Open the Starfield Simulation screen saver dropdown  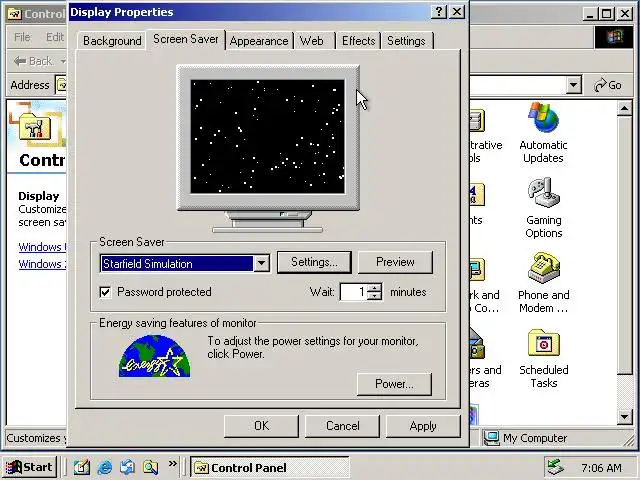coord(262,264)
